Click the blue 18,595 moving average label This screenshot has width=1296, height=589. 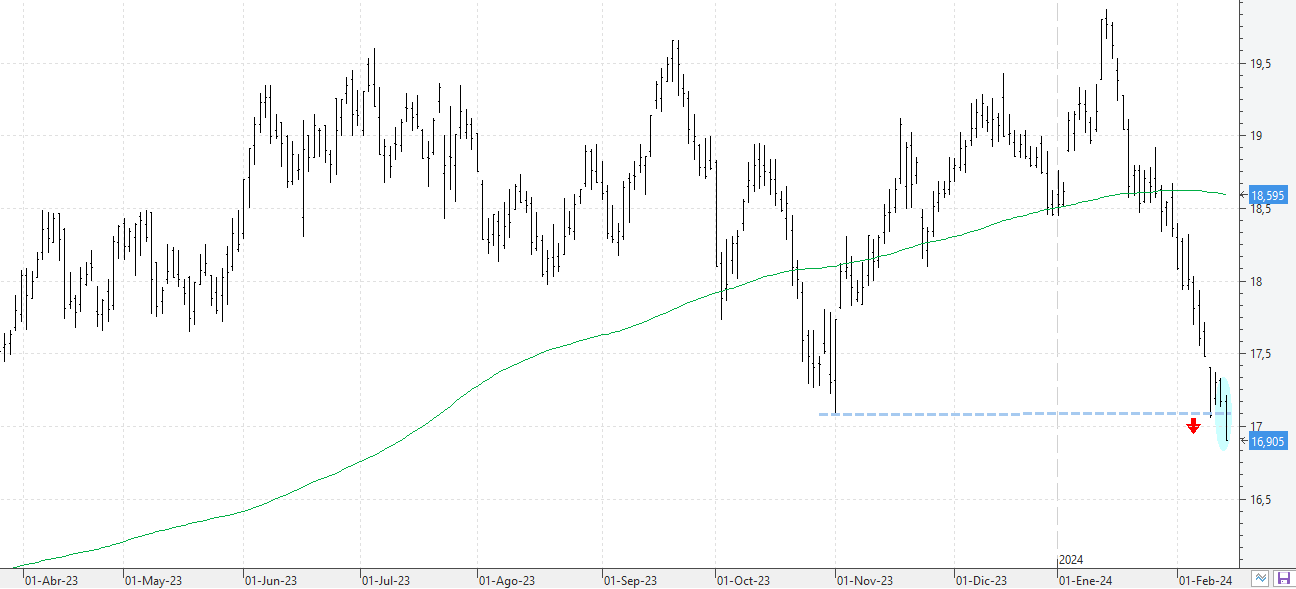pyautogui.click(x=1268, y=195)
